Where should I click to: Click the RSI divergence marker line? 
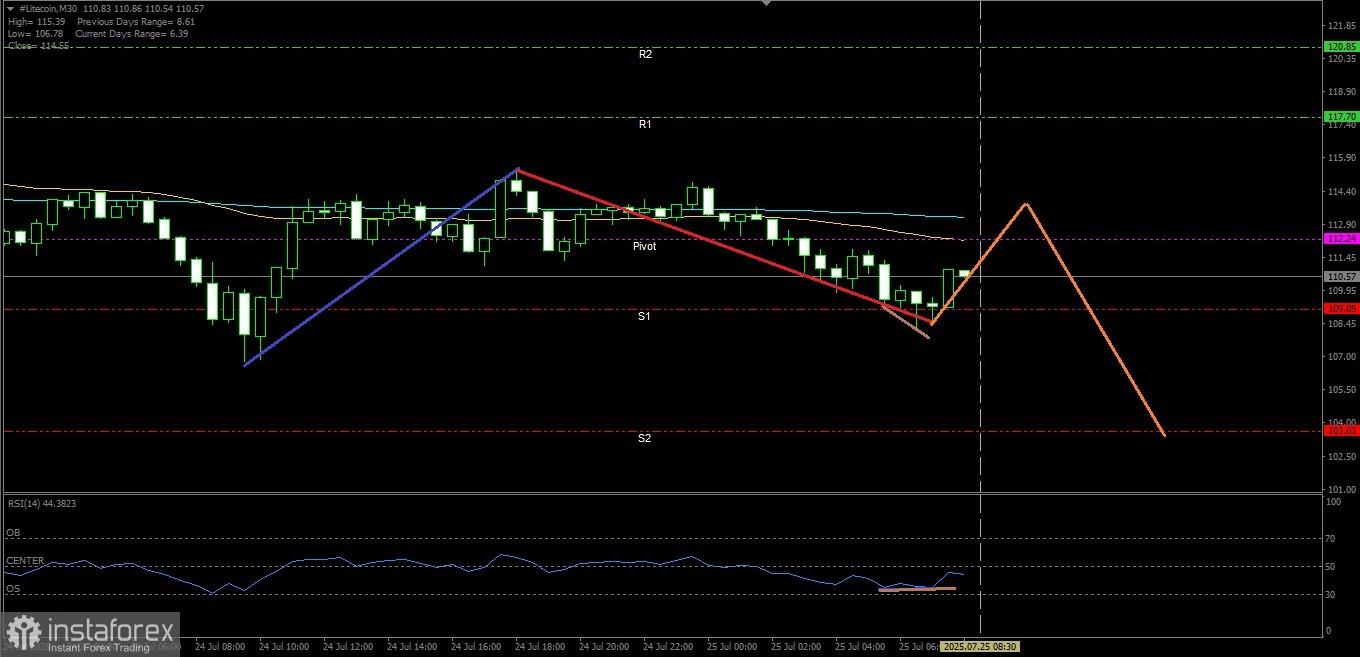(917, 589)
